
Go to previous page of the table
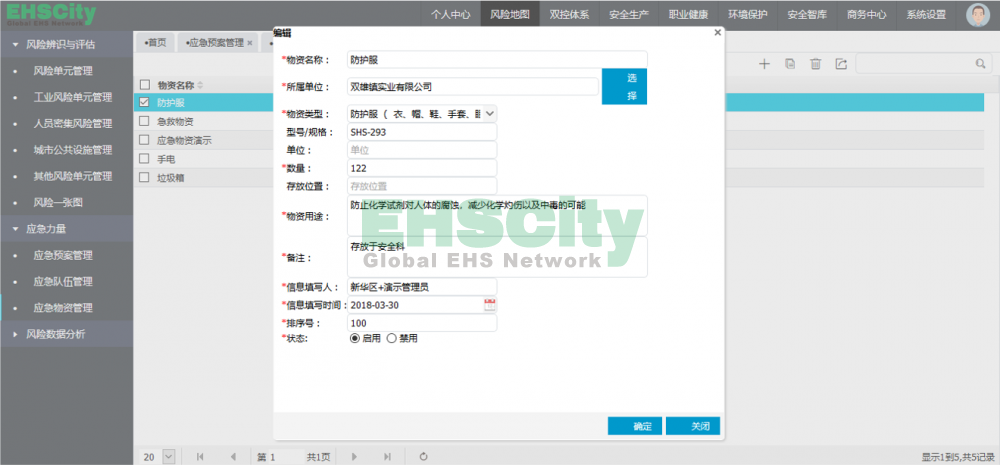[233, 457]
